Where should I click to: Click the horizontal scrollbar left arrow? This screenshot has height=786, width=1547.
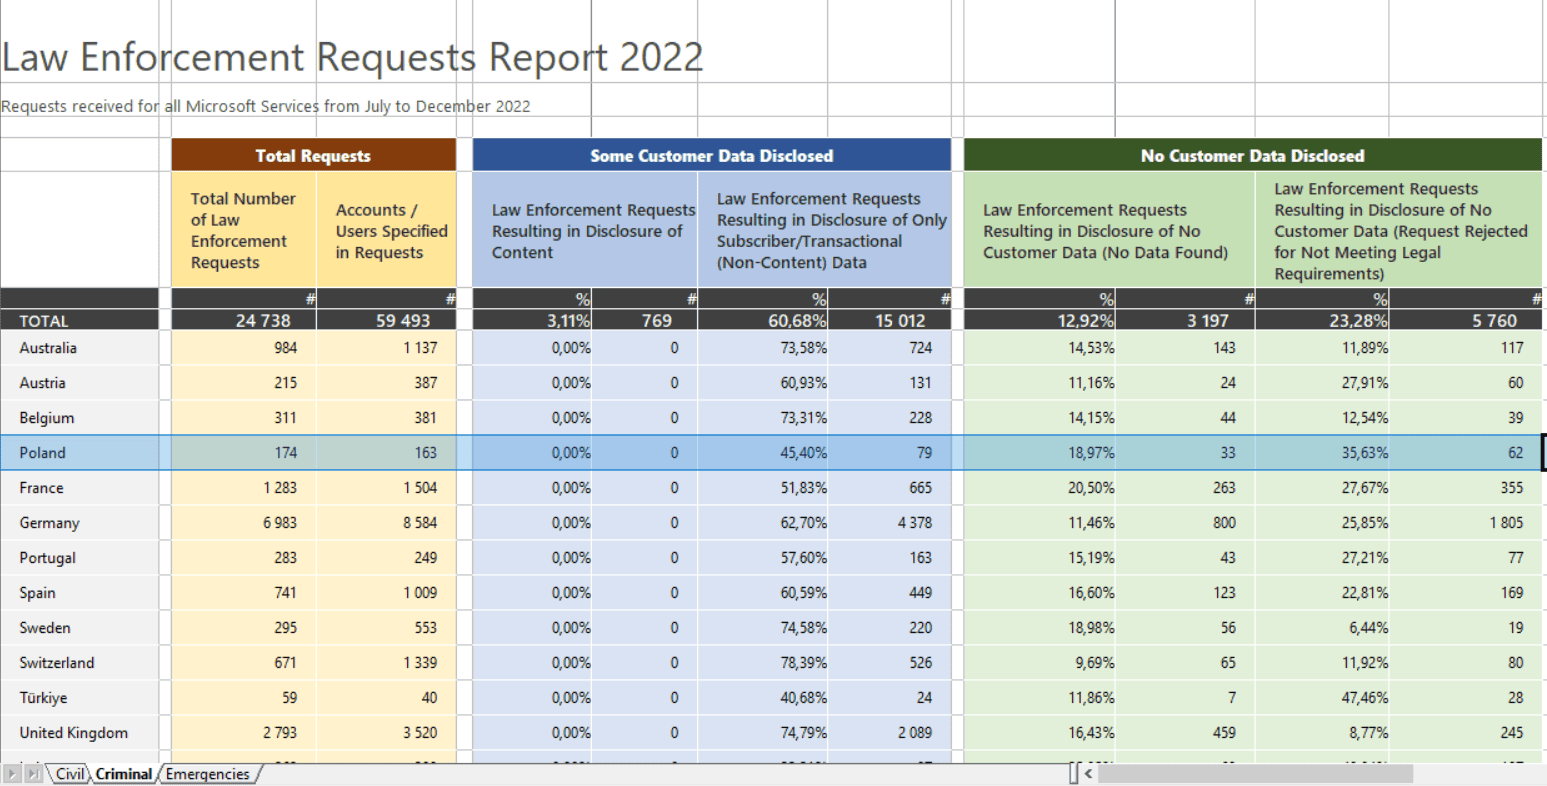(1088, 774)
